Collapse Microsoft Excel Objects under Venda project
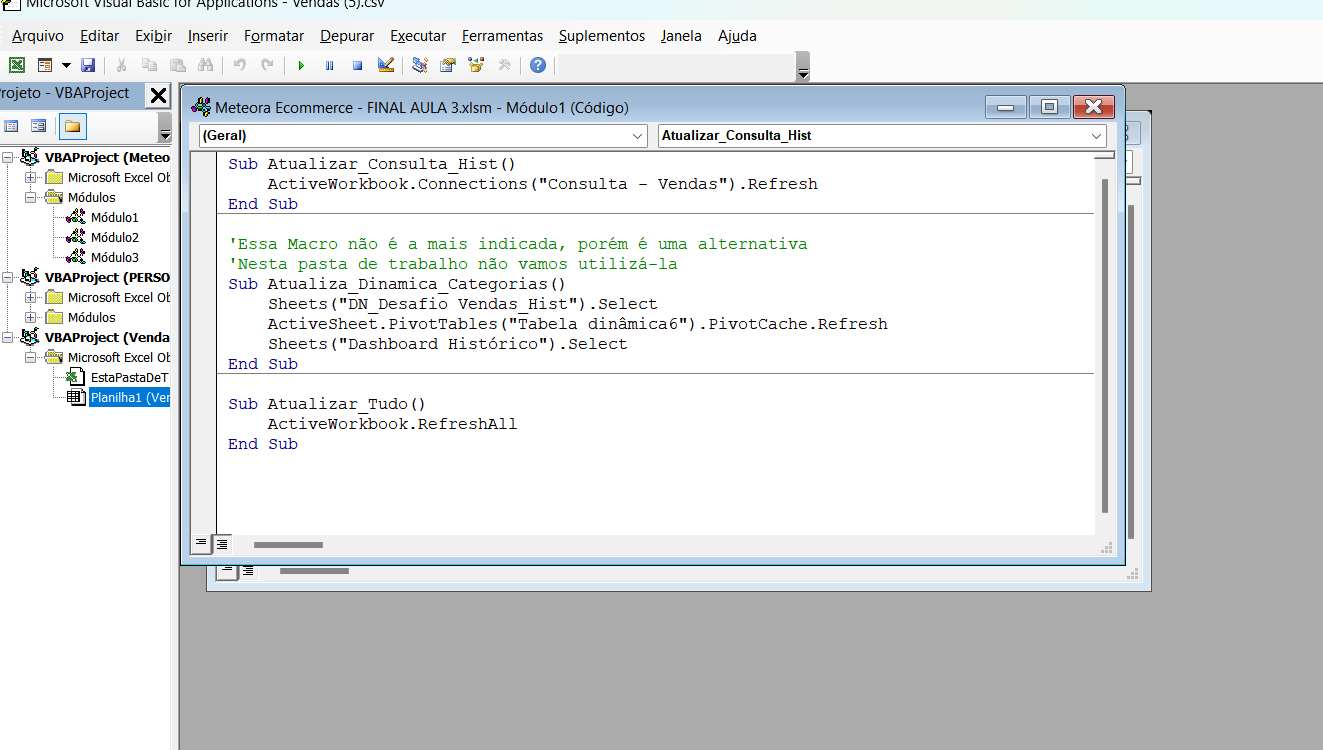 pos(30,357)
